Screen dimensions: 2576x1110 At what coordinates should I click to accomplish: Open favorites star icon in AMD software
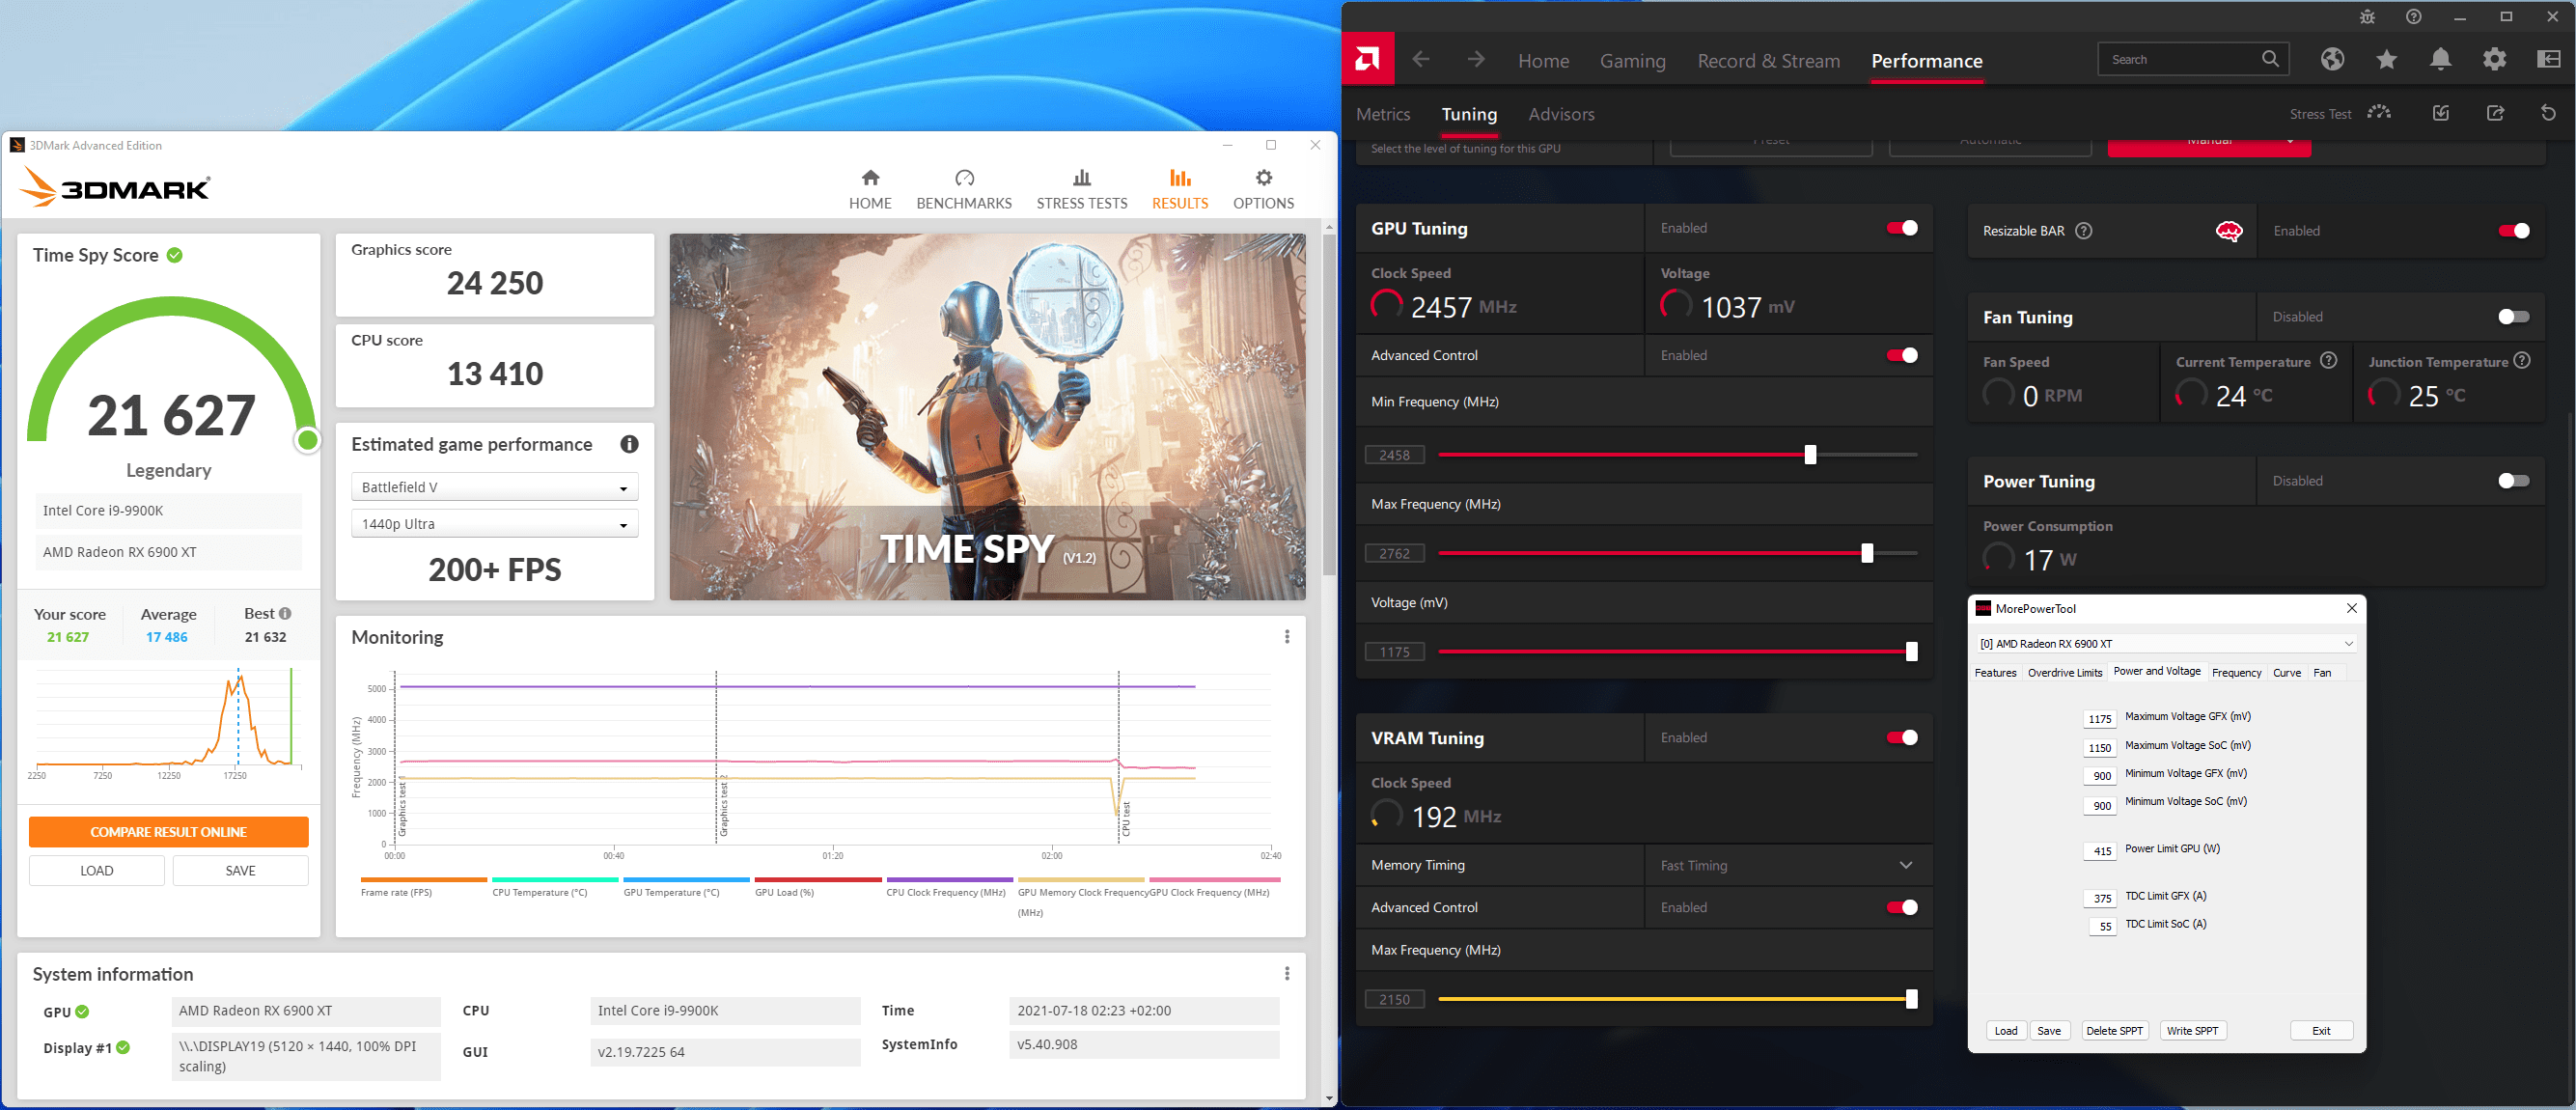2386,60
